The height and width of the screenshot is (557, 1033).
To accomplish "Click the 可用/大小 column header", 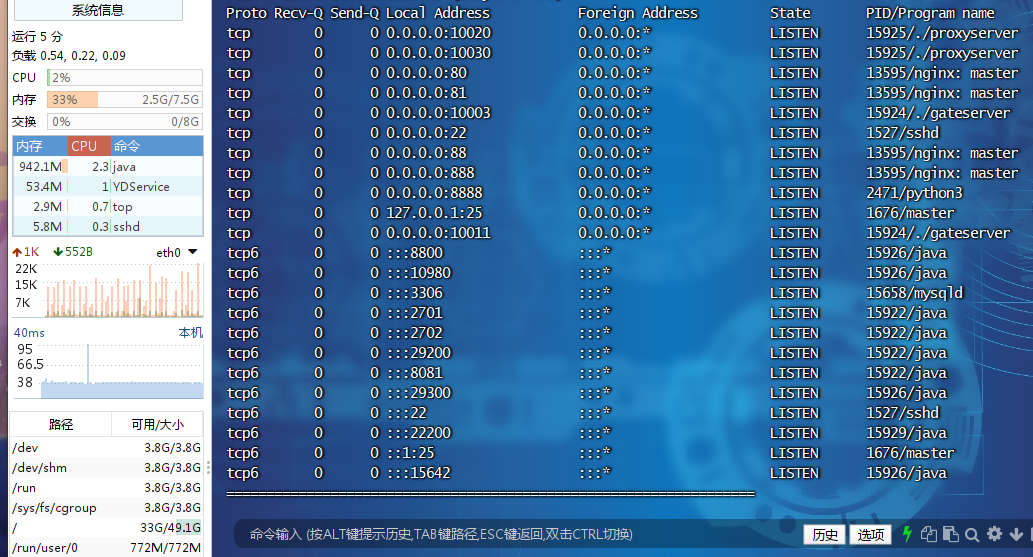I will [x=157, y=425].
